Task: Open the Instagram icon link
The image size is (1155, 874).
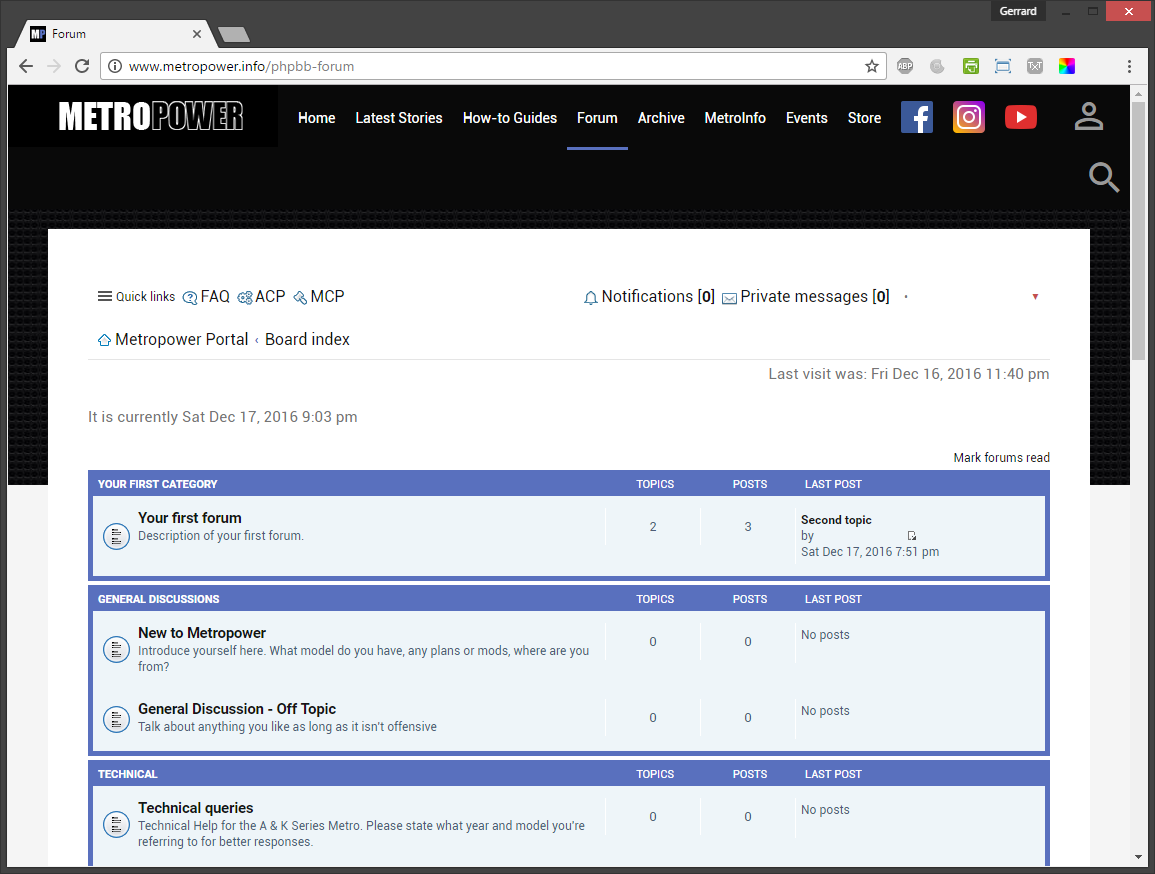Action: click(969, 117)
